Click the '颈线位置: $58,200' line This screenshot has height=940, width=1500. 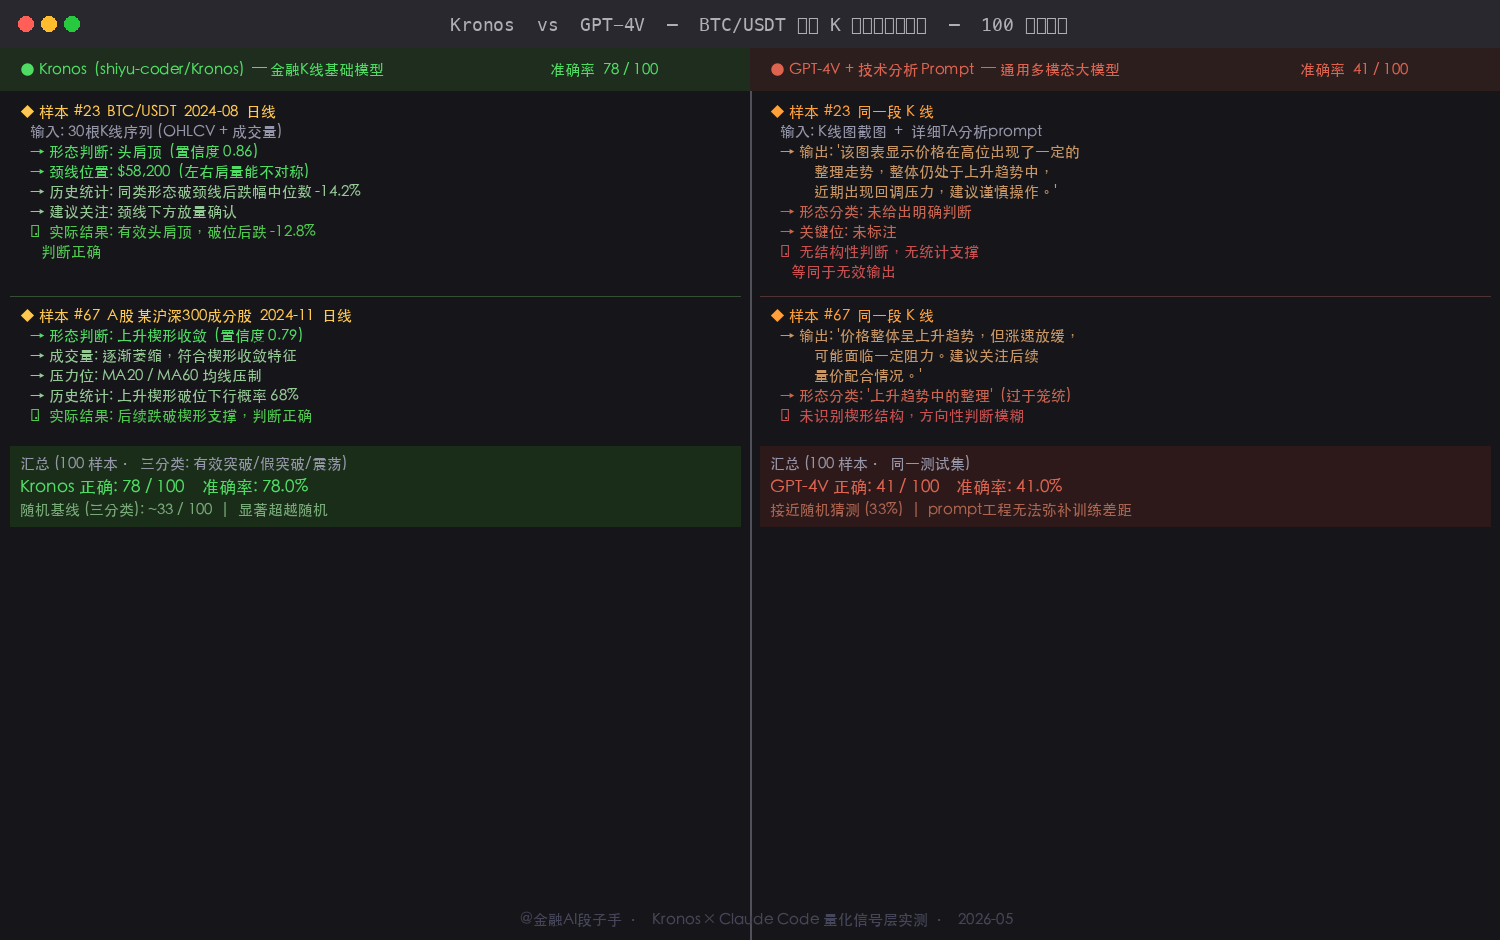pos(170,171)
